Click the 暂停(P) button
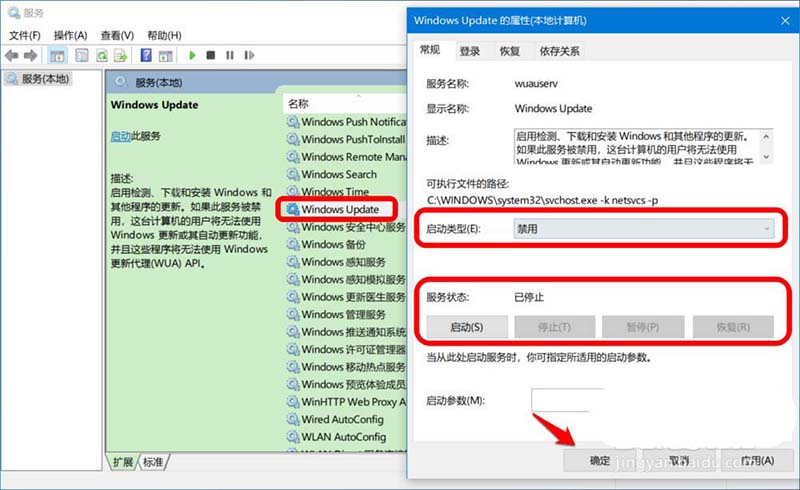This screenshot has width=800, height=490. (643, 327)
